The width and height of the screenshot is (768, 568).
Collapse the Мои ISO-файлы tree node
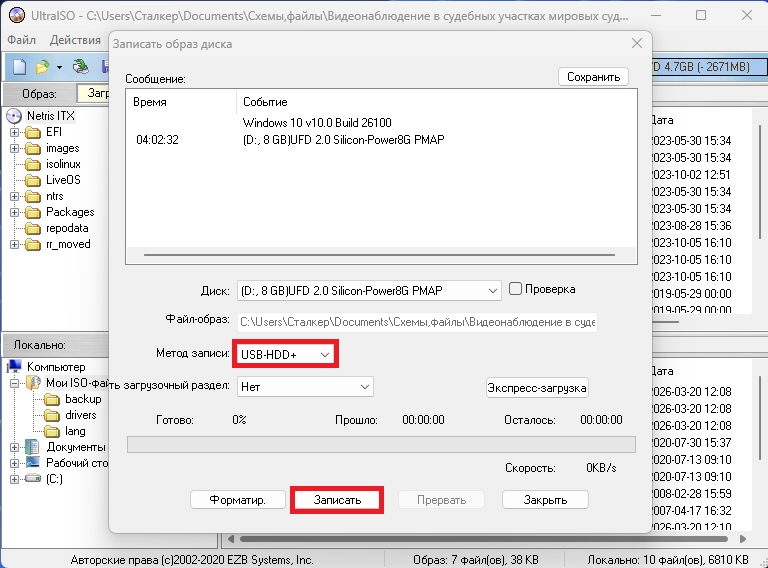click(14, 383)
